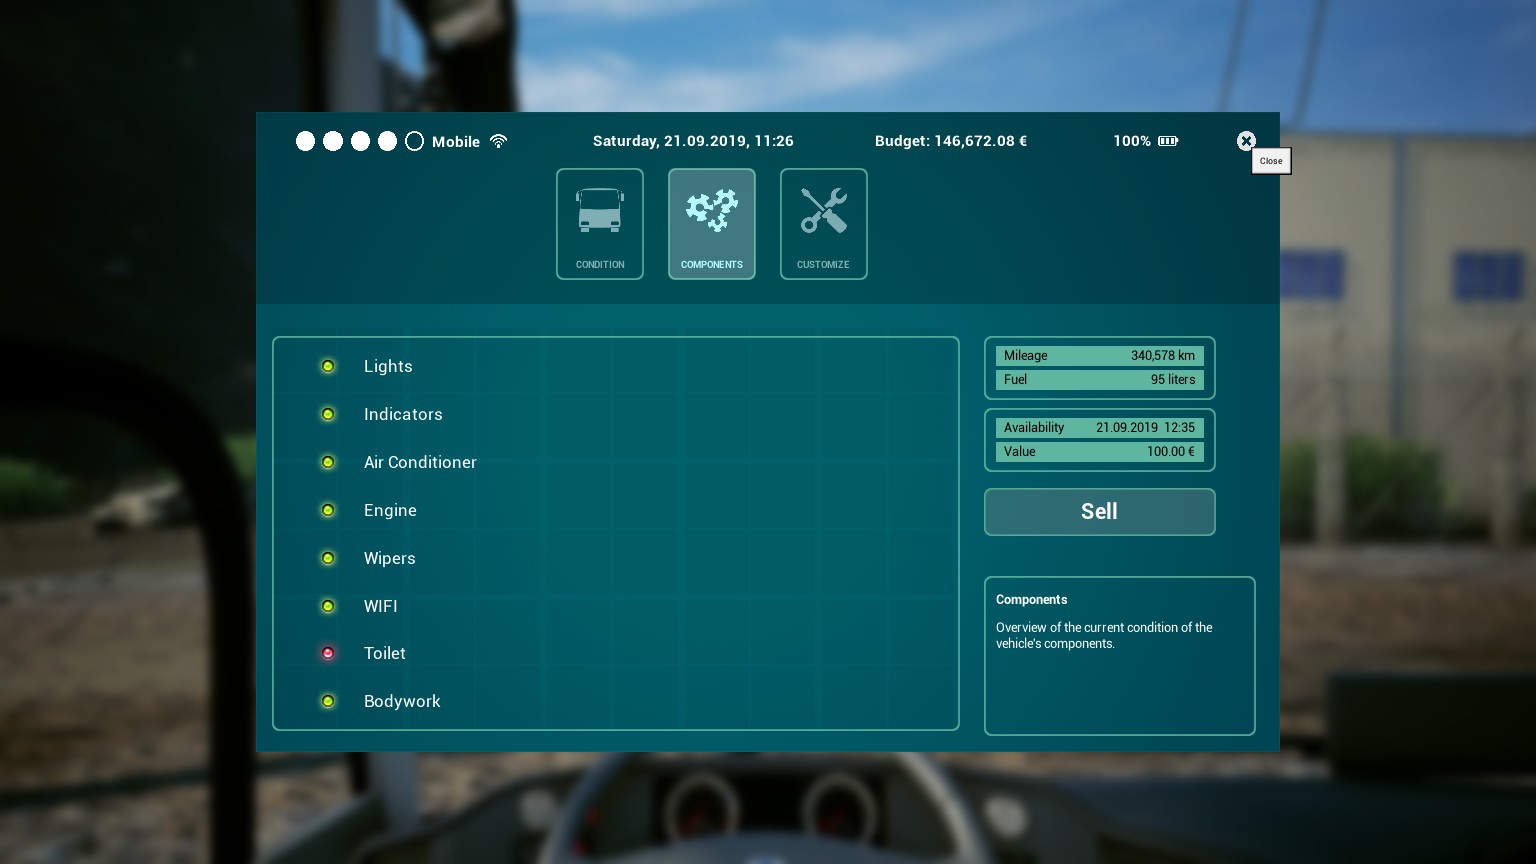This screenshot has height=864, width=1536.
Task: Click the Budget amount display
Action: pos(950,141)
